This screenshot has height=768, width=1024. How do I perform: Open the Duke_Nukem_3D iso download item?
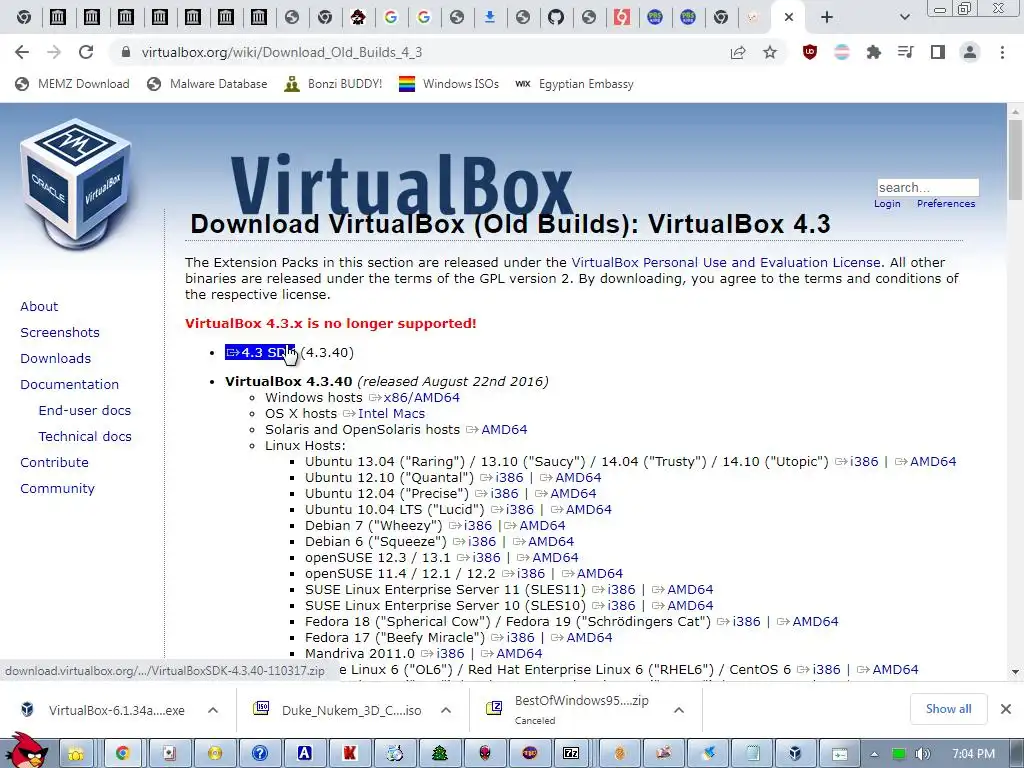(x=338, y=710)
